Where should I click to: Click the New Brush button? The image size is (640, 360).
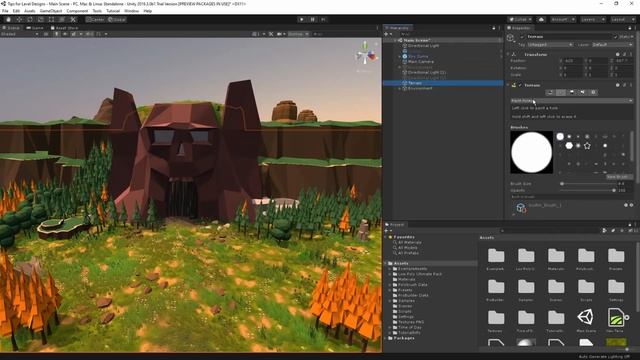619,177
